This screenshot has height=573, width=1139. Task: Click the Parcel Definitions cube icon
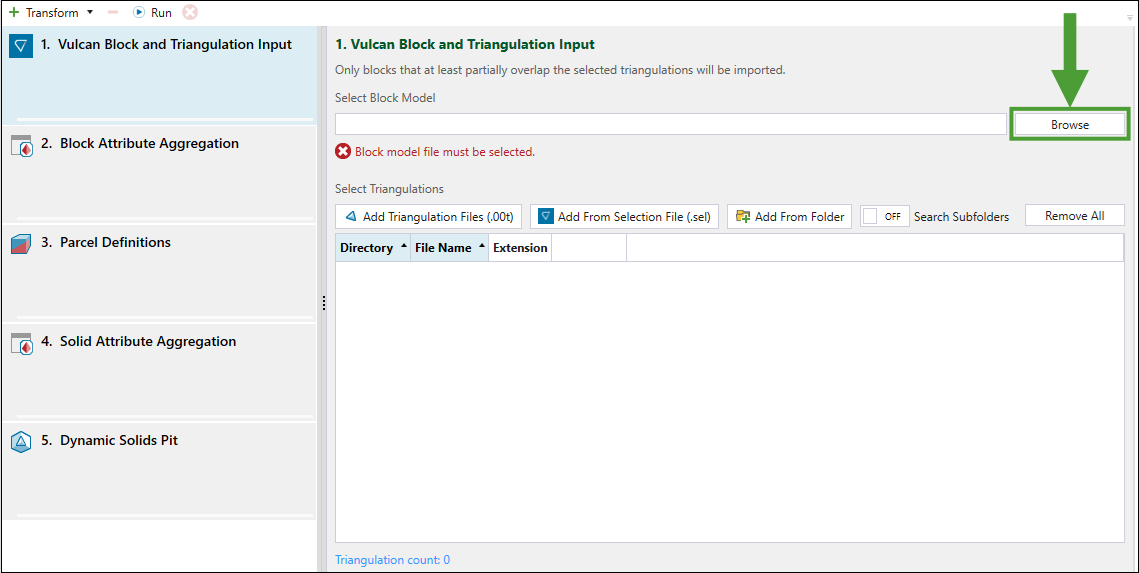pyautogui.click(x=21, y=244)
